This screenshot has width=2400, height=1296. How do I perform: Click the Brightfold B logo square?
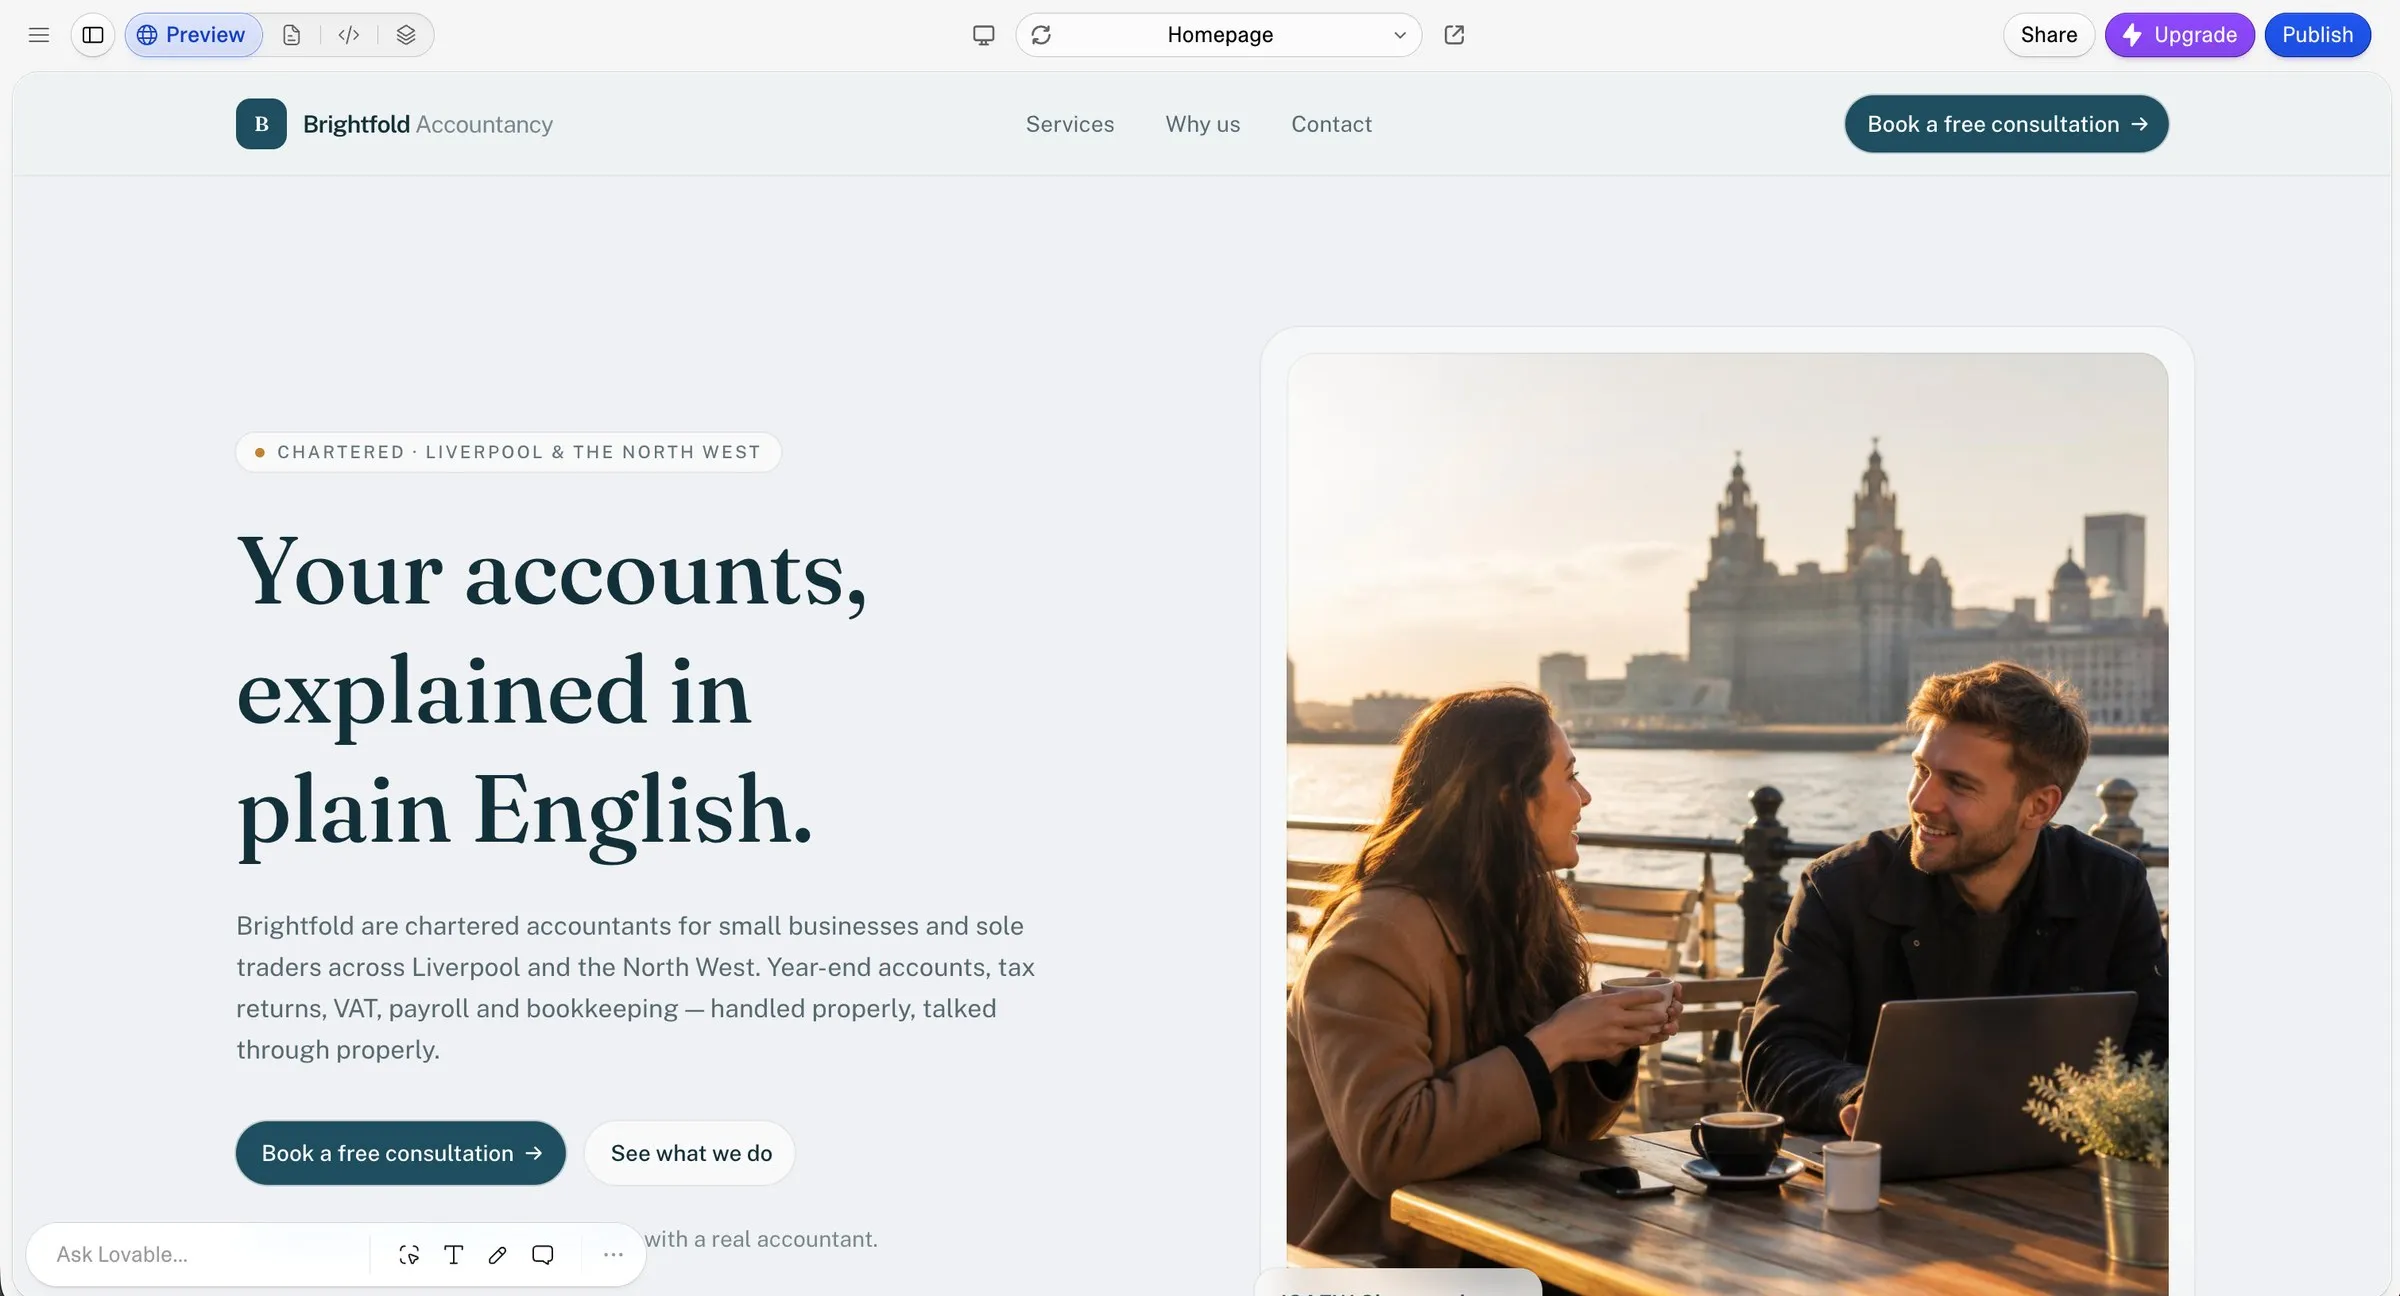[261, 124]
